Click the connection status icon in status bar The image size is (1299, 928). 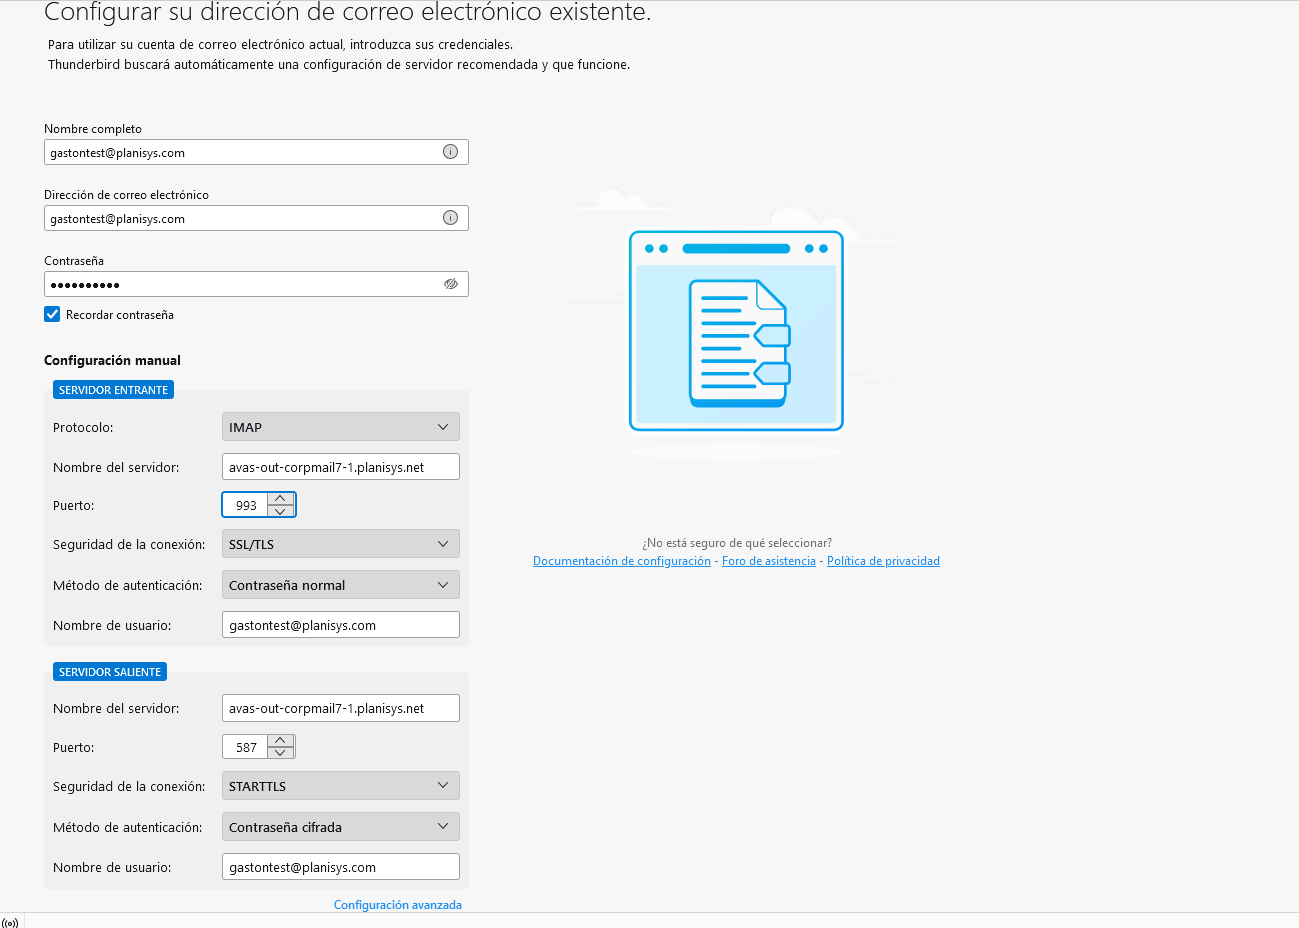pos(10,922)
